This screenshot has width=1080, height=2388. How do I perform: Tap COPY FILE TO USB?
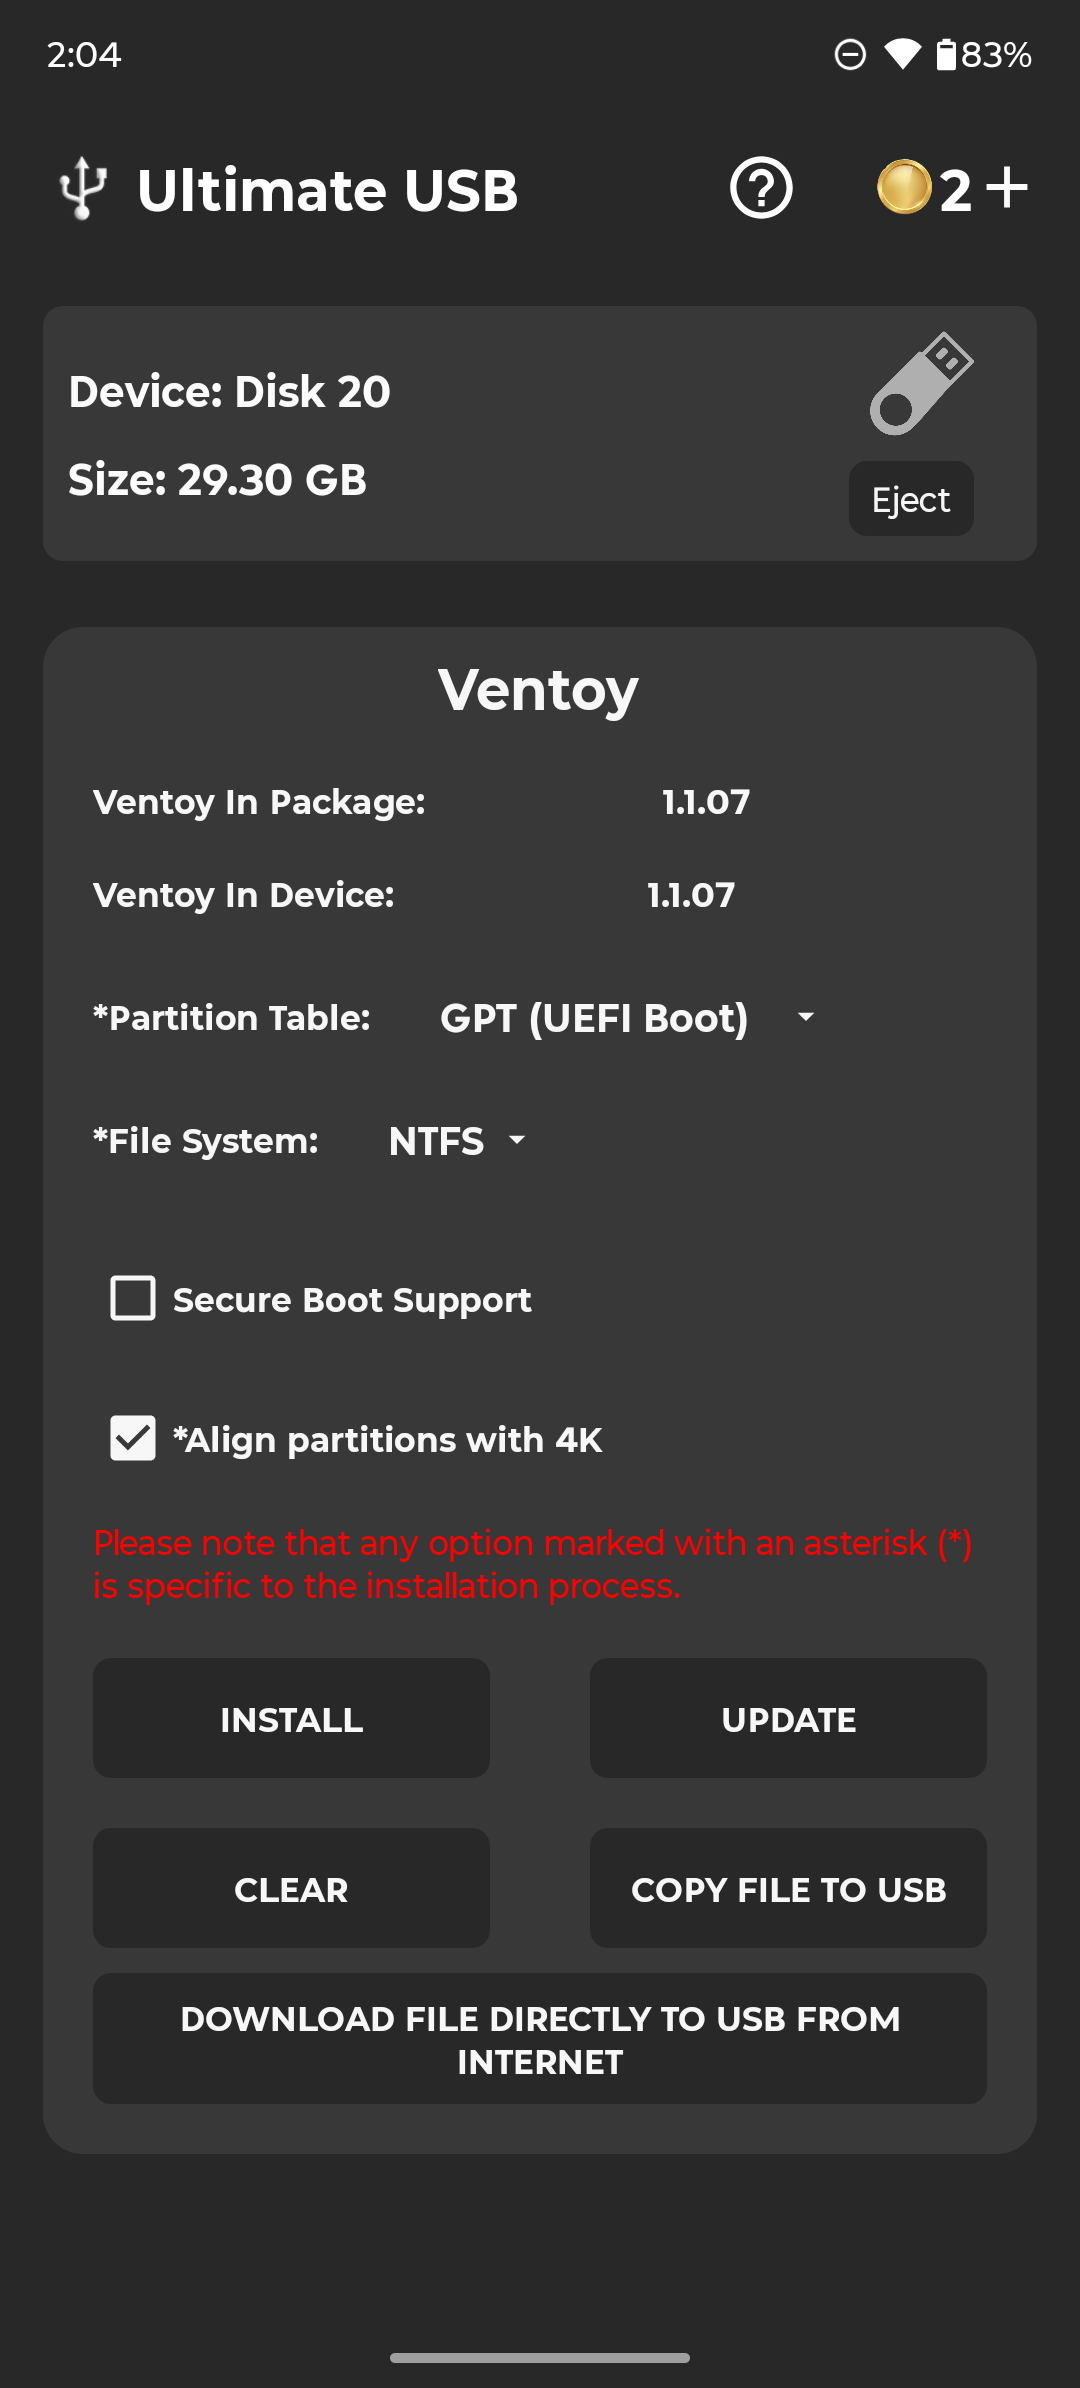[788, 1888]
